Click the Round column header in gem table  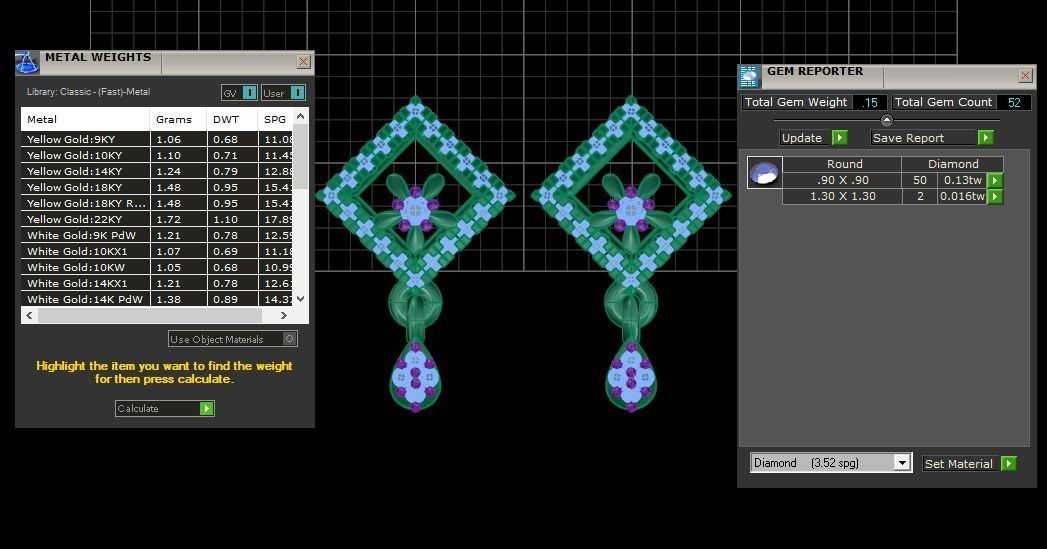click(842, 164)
